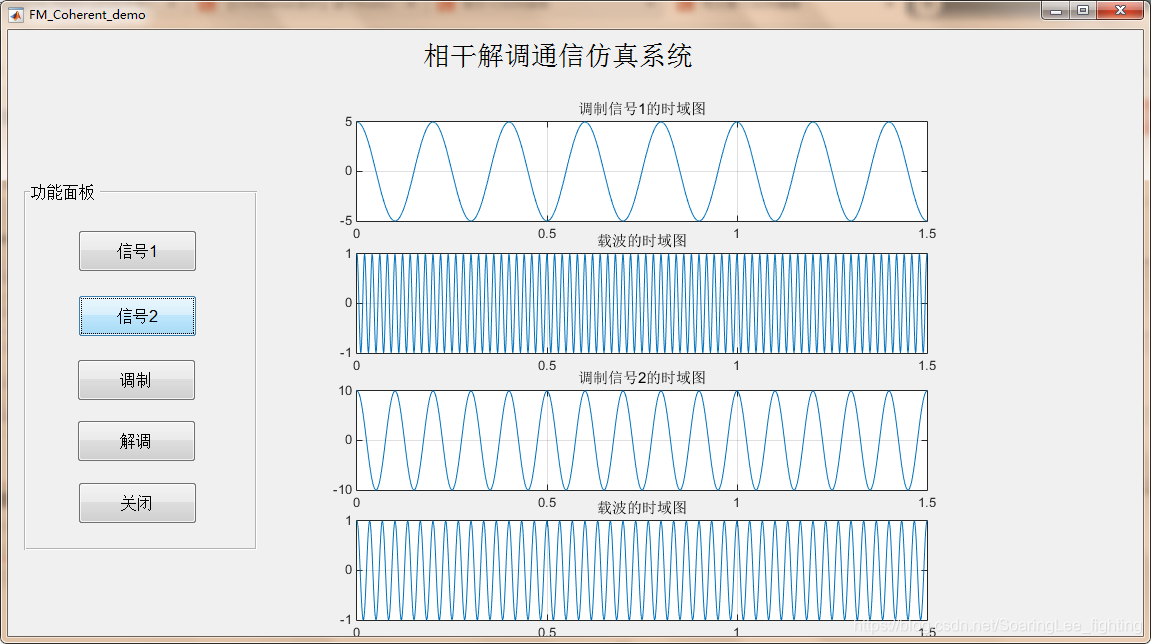
Task: Click inside the bottom 载波的时域图 plot
Action: pos(640,570)
